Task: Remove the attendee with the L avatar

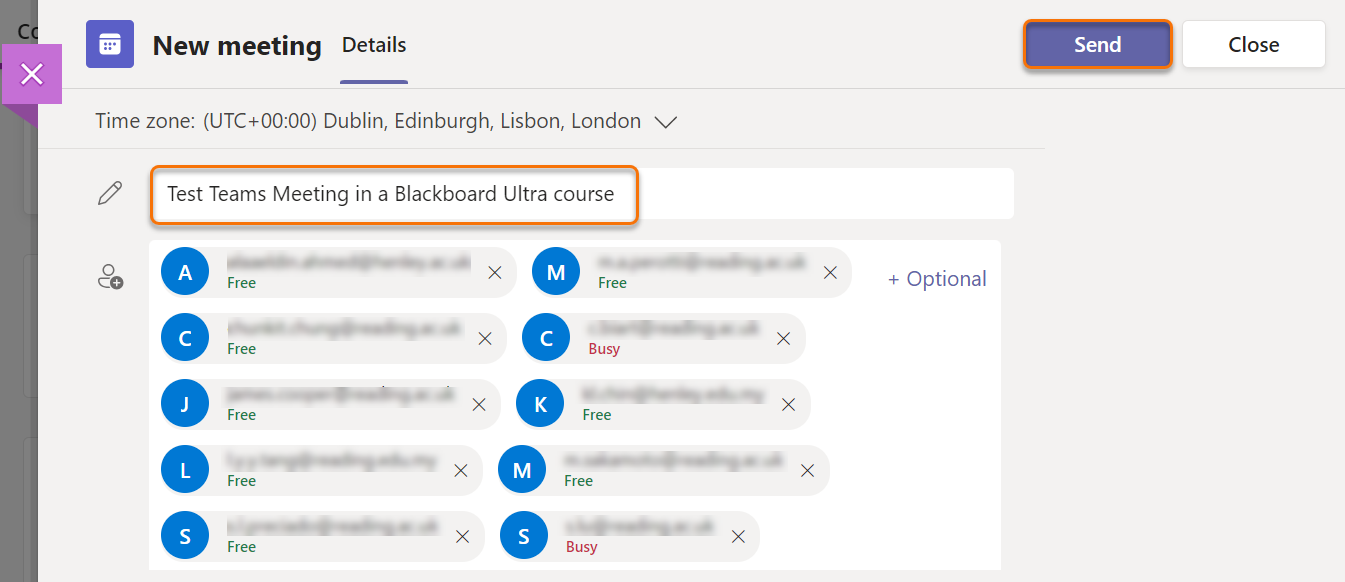Action: pos(461,470)
